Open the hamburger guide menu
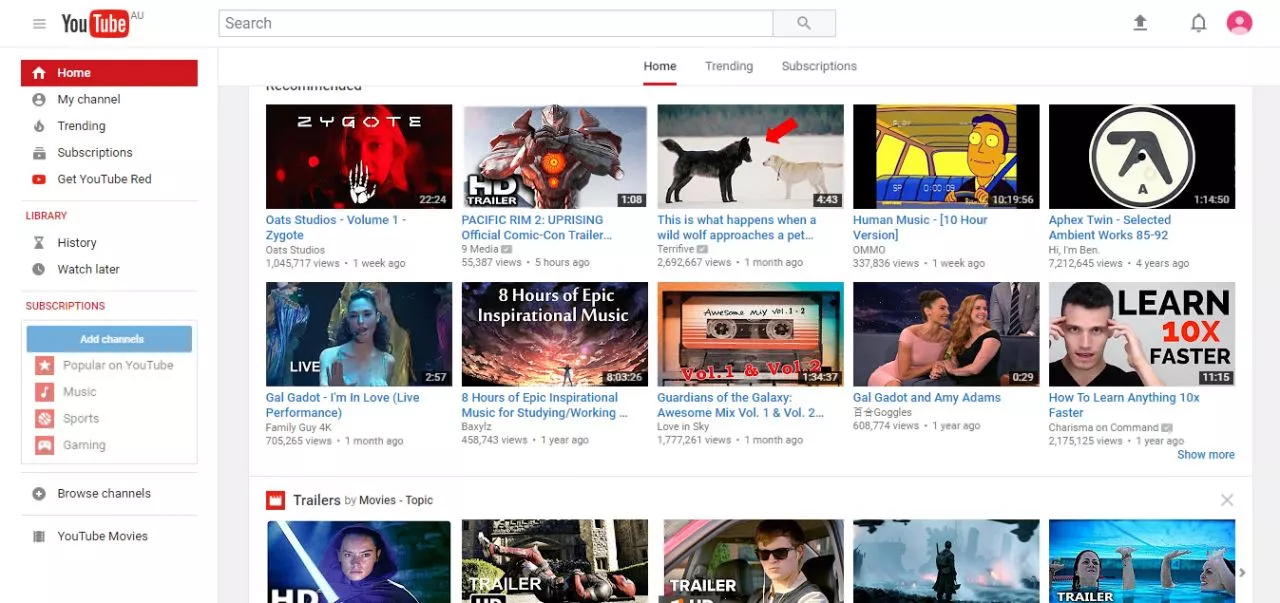The width and height of the screenshot is (1280, 603). coord(39,24)
